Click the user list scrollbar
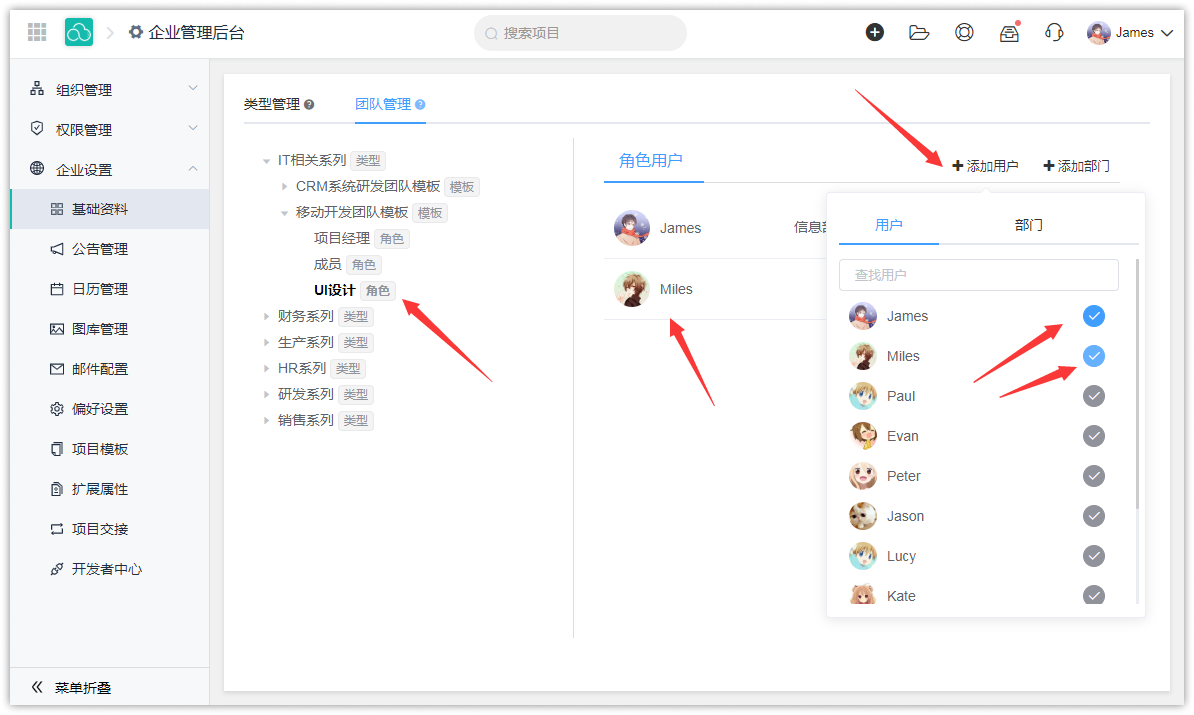Viewport: 1194px width, 715px height. 1137,380
